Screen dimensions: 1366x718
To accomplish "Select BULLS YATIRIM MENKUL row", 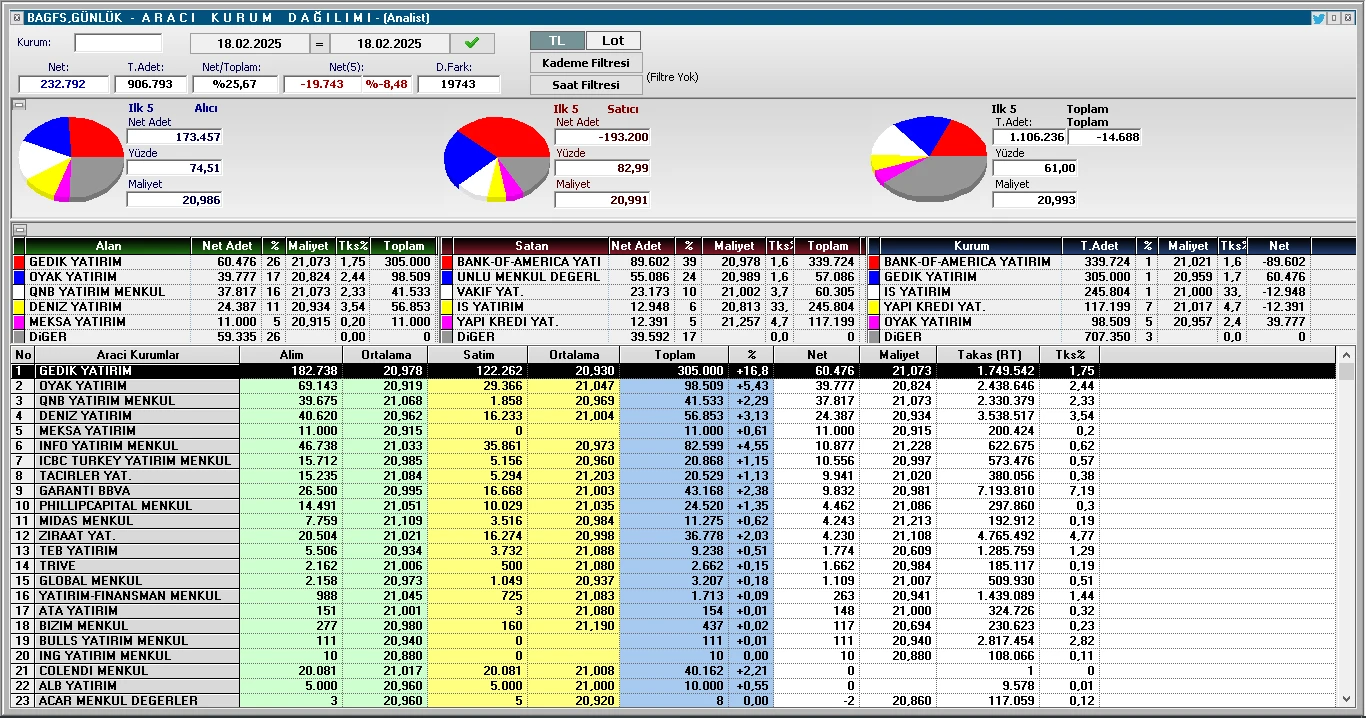I will tap(675, 641).
